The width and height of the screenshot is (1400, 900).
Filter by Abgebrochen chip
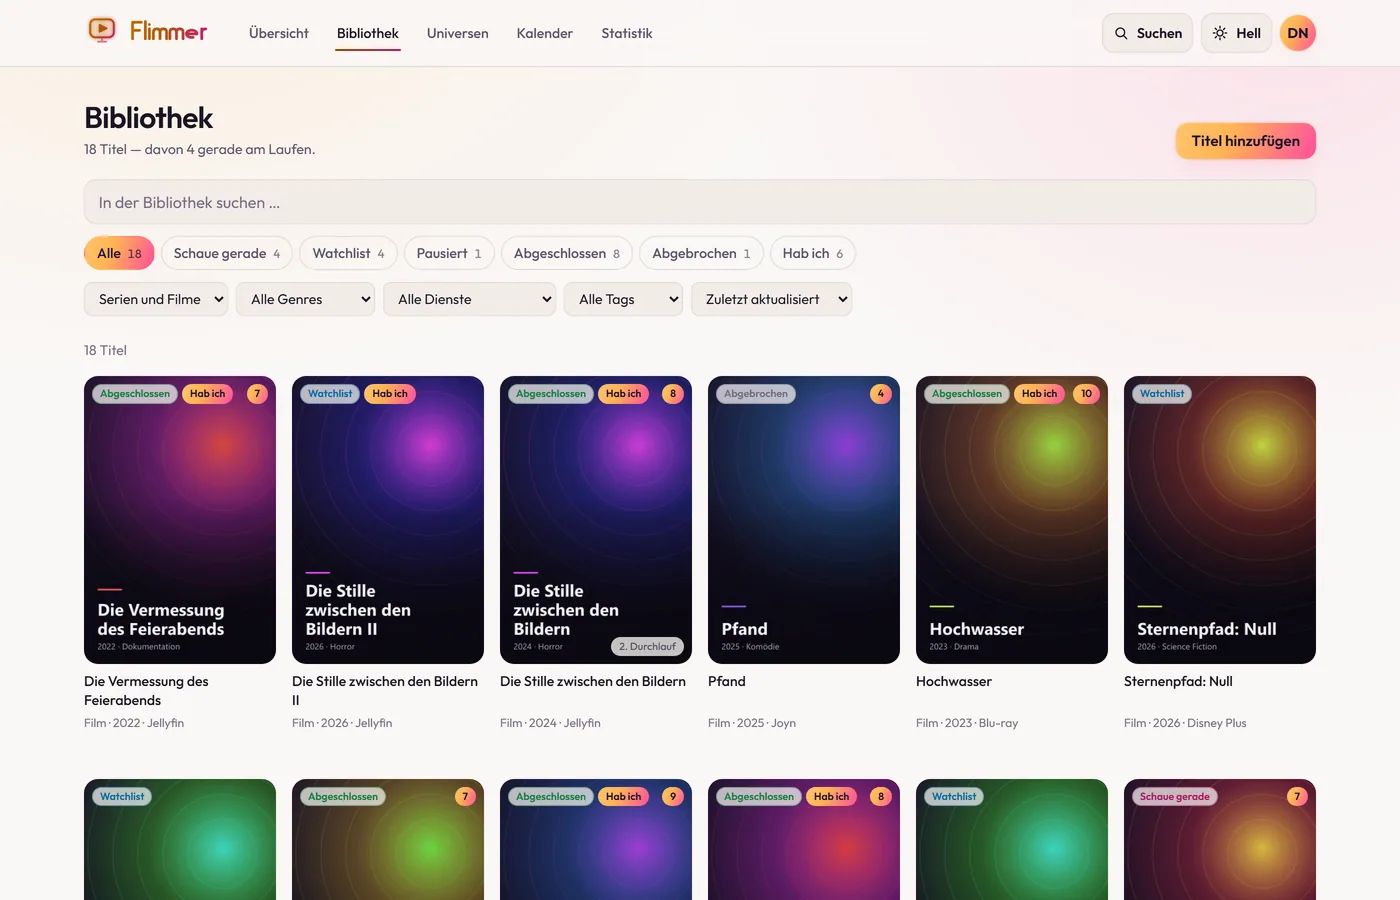coord(701,253)
